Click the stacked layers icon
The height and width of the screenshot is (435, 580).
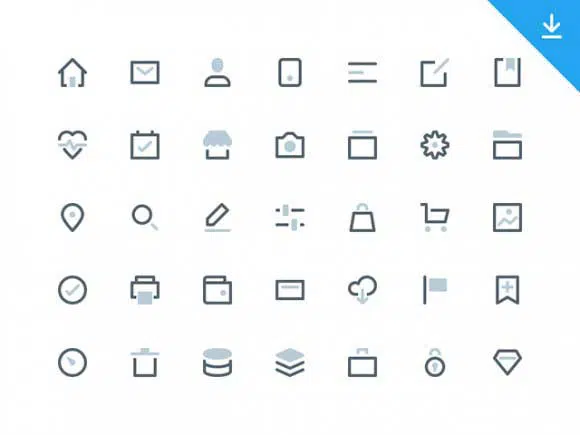290,362
